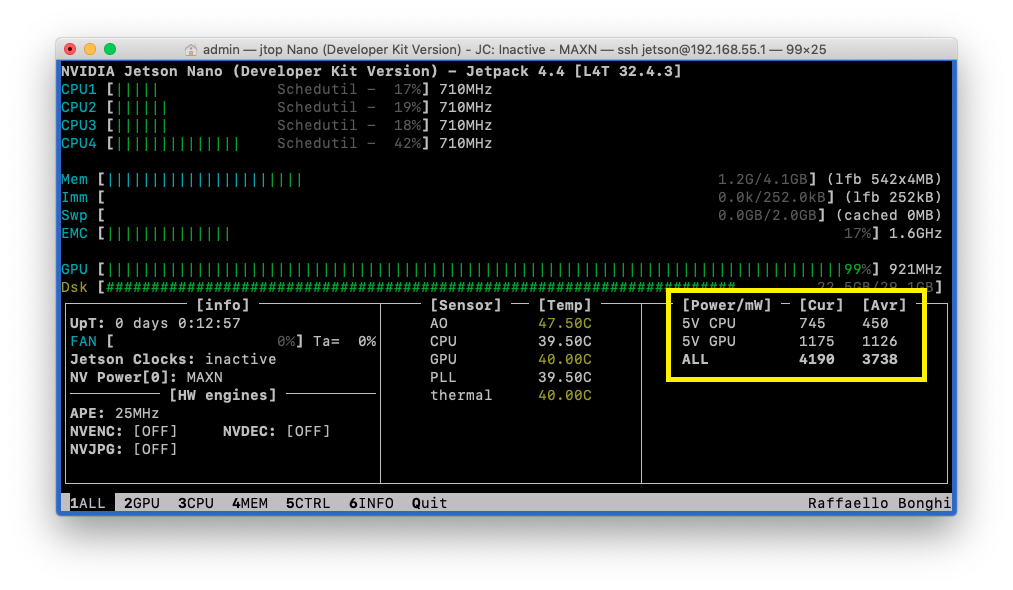Viewport: 1013px width, 590px height.
Task: Click the yellow minimize window button
Action: [x=90, y=49]
